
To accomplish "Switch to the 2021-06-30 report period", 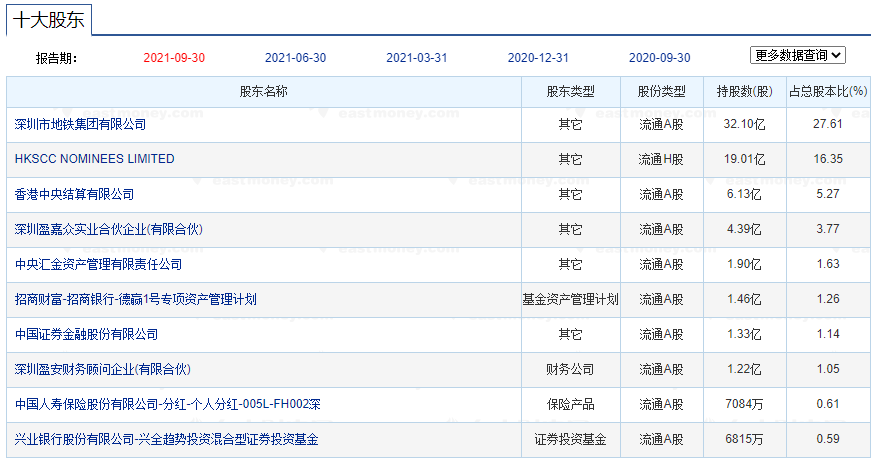I will pos(295,58).
